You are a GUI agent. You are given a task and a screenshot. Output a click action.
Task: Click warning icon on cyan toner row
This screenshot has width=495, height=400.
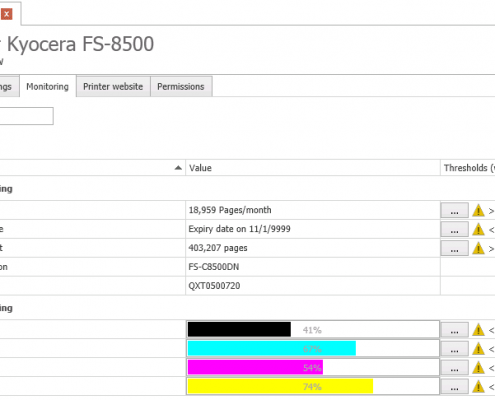pos(478,349)
